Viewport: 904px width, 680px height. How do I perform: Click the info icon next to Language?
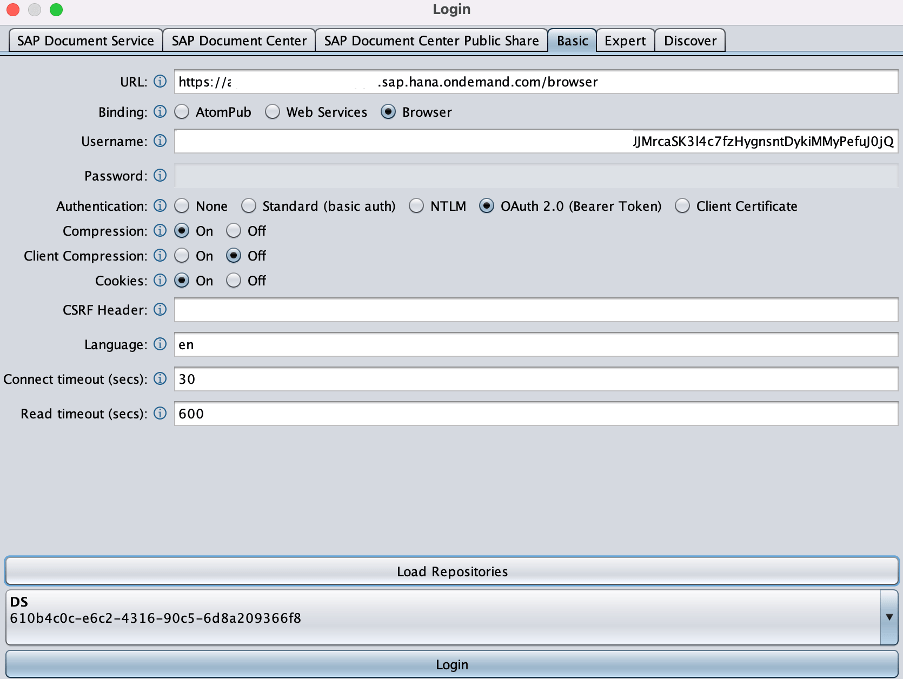(x=160, y=344)
